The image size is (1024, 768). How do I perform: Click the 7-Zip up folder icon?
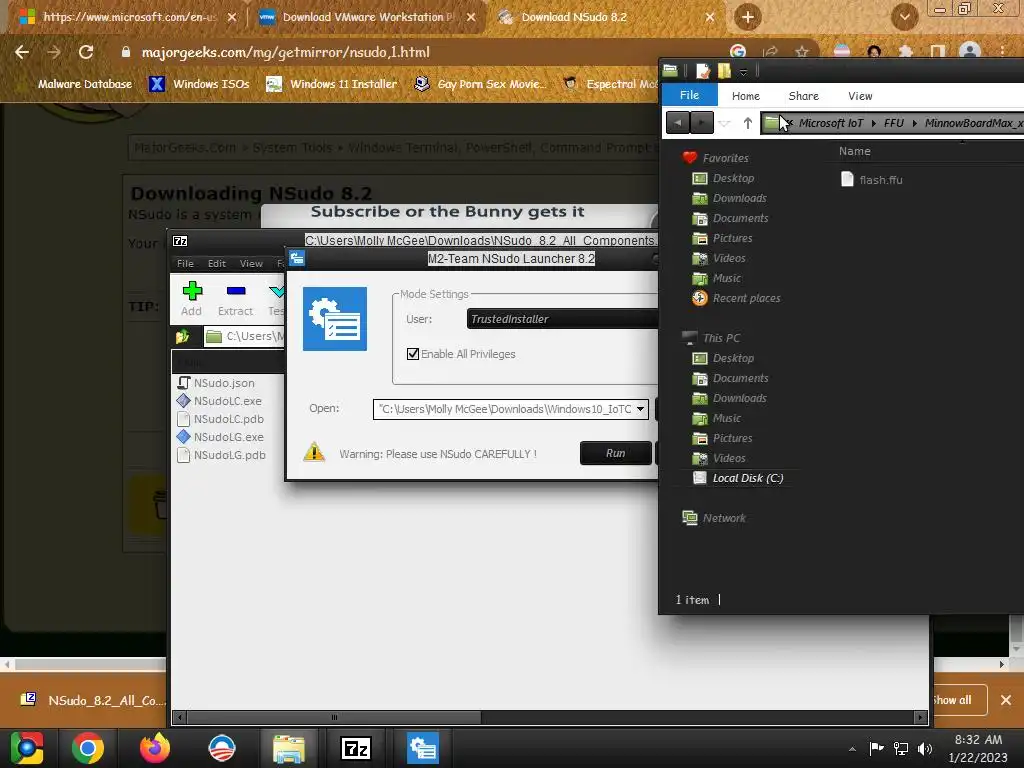[x=182, y=336]
